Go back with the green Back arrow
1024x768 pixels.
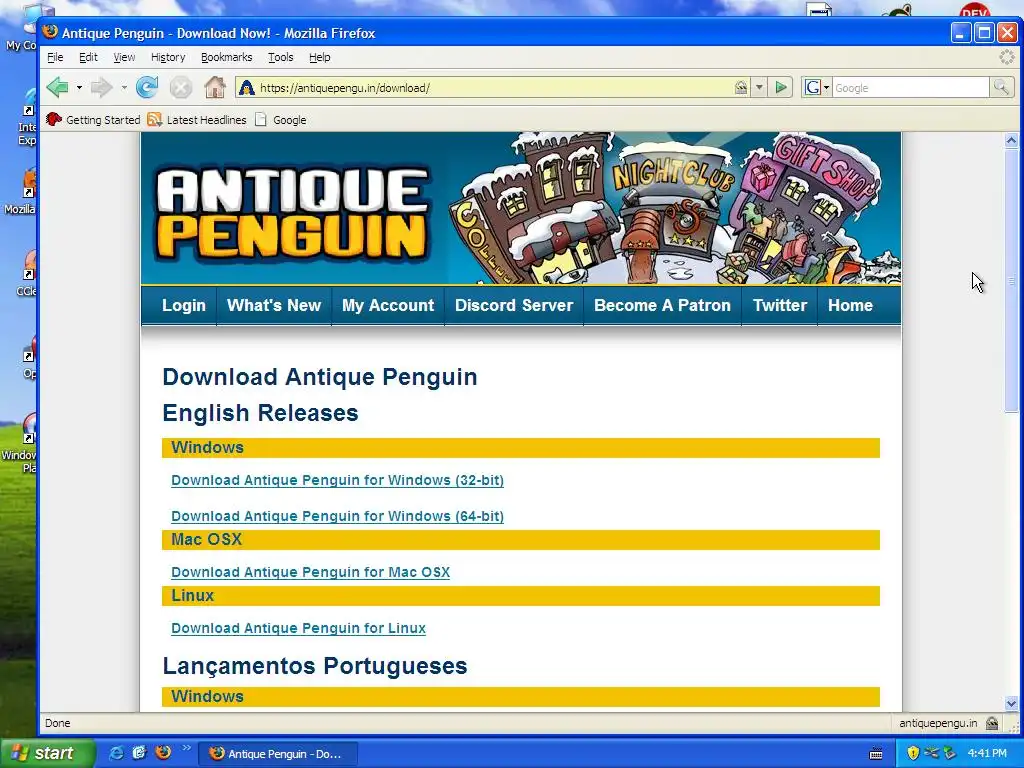click(58, 87)
